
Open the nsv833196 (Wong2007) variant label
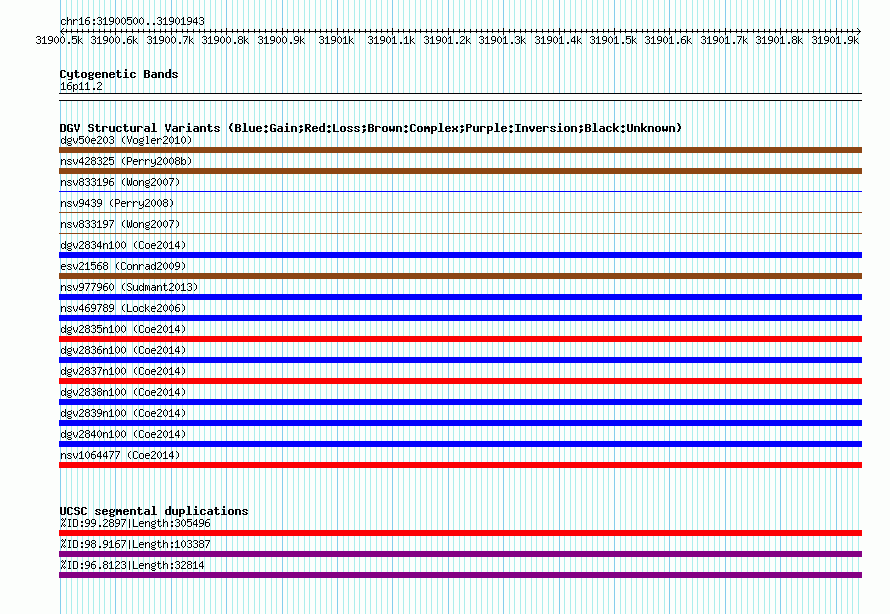pyautogui.click(x=120, y=182)
